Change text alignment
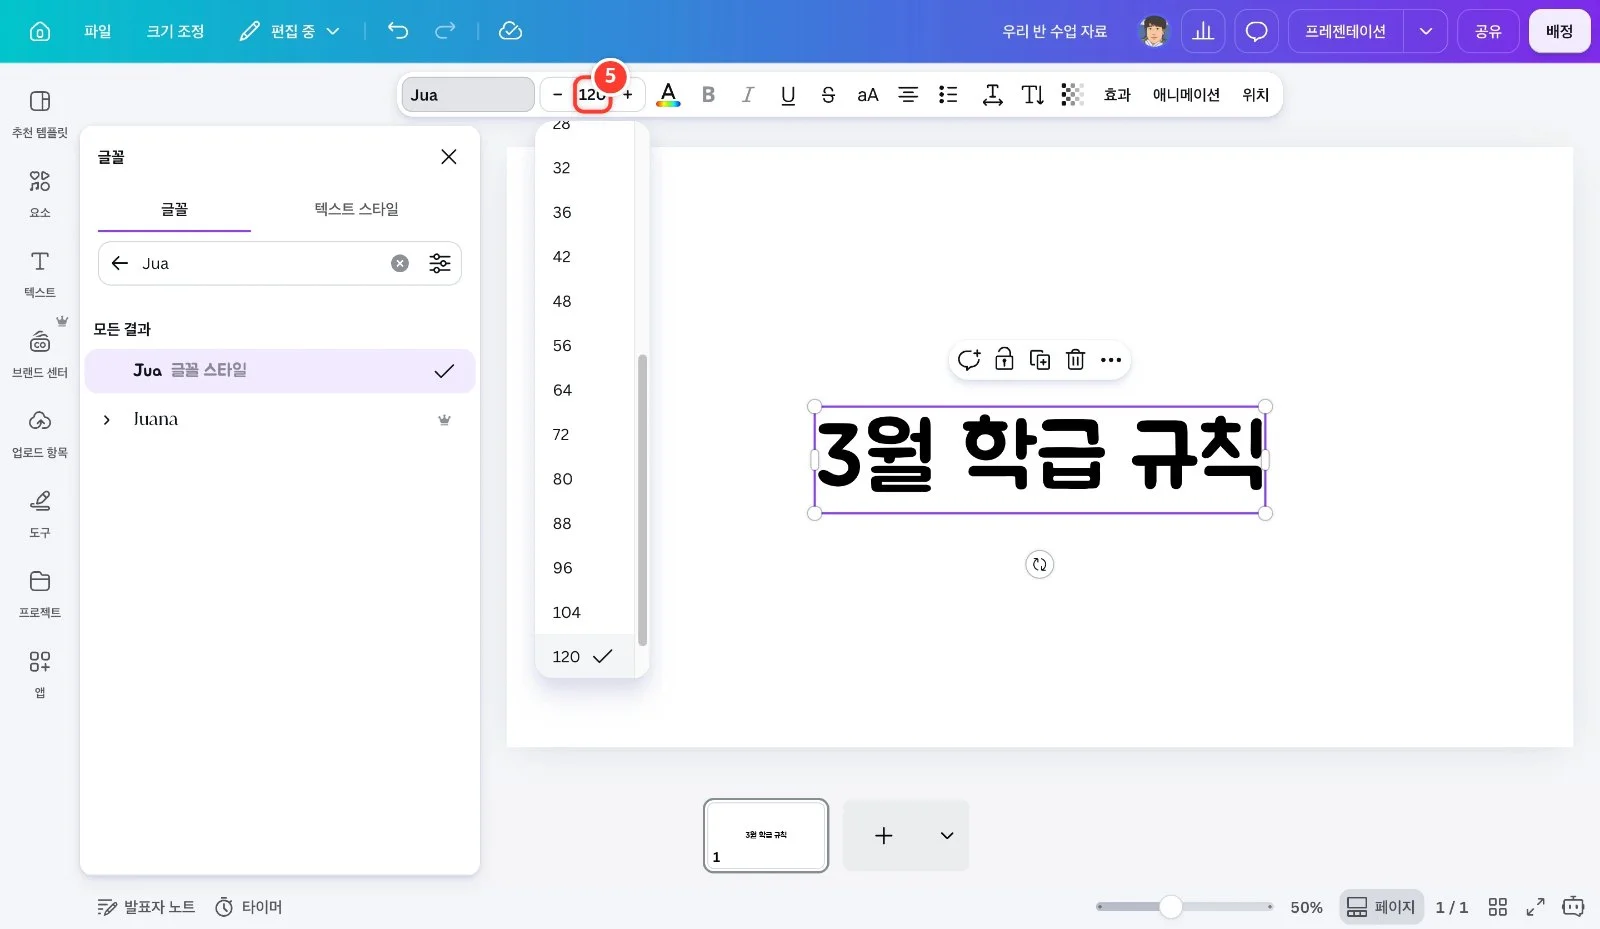 (908, 95)
